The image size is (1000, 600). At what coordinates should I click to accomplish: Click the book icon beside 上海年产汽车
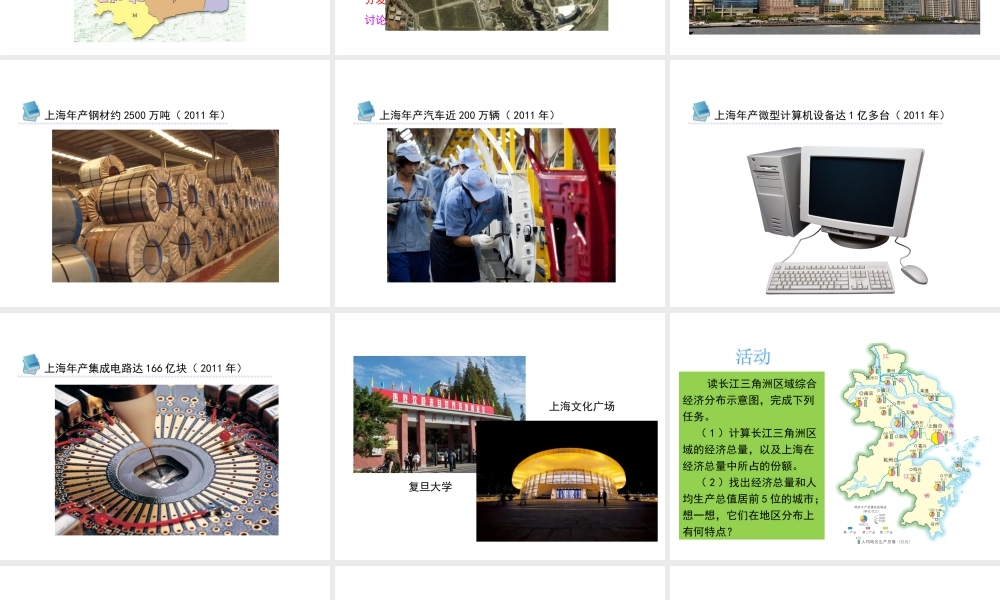point(366,111)
